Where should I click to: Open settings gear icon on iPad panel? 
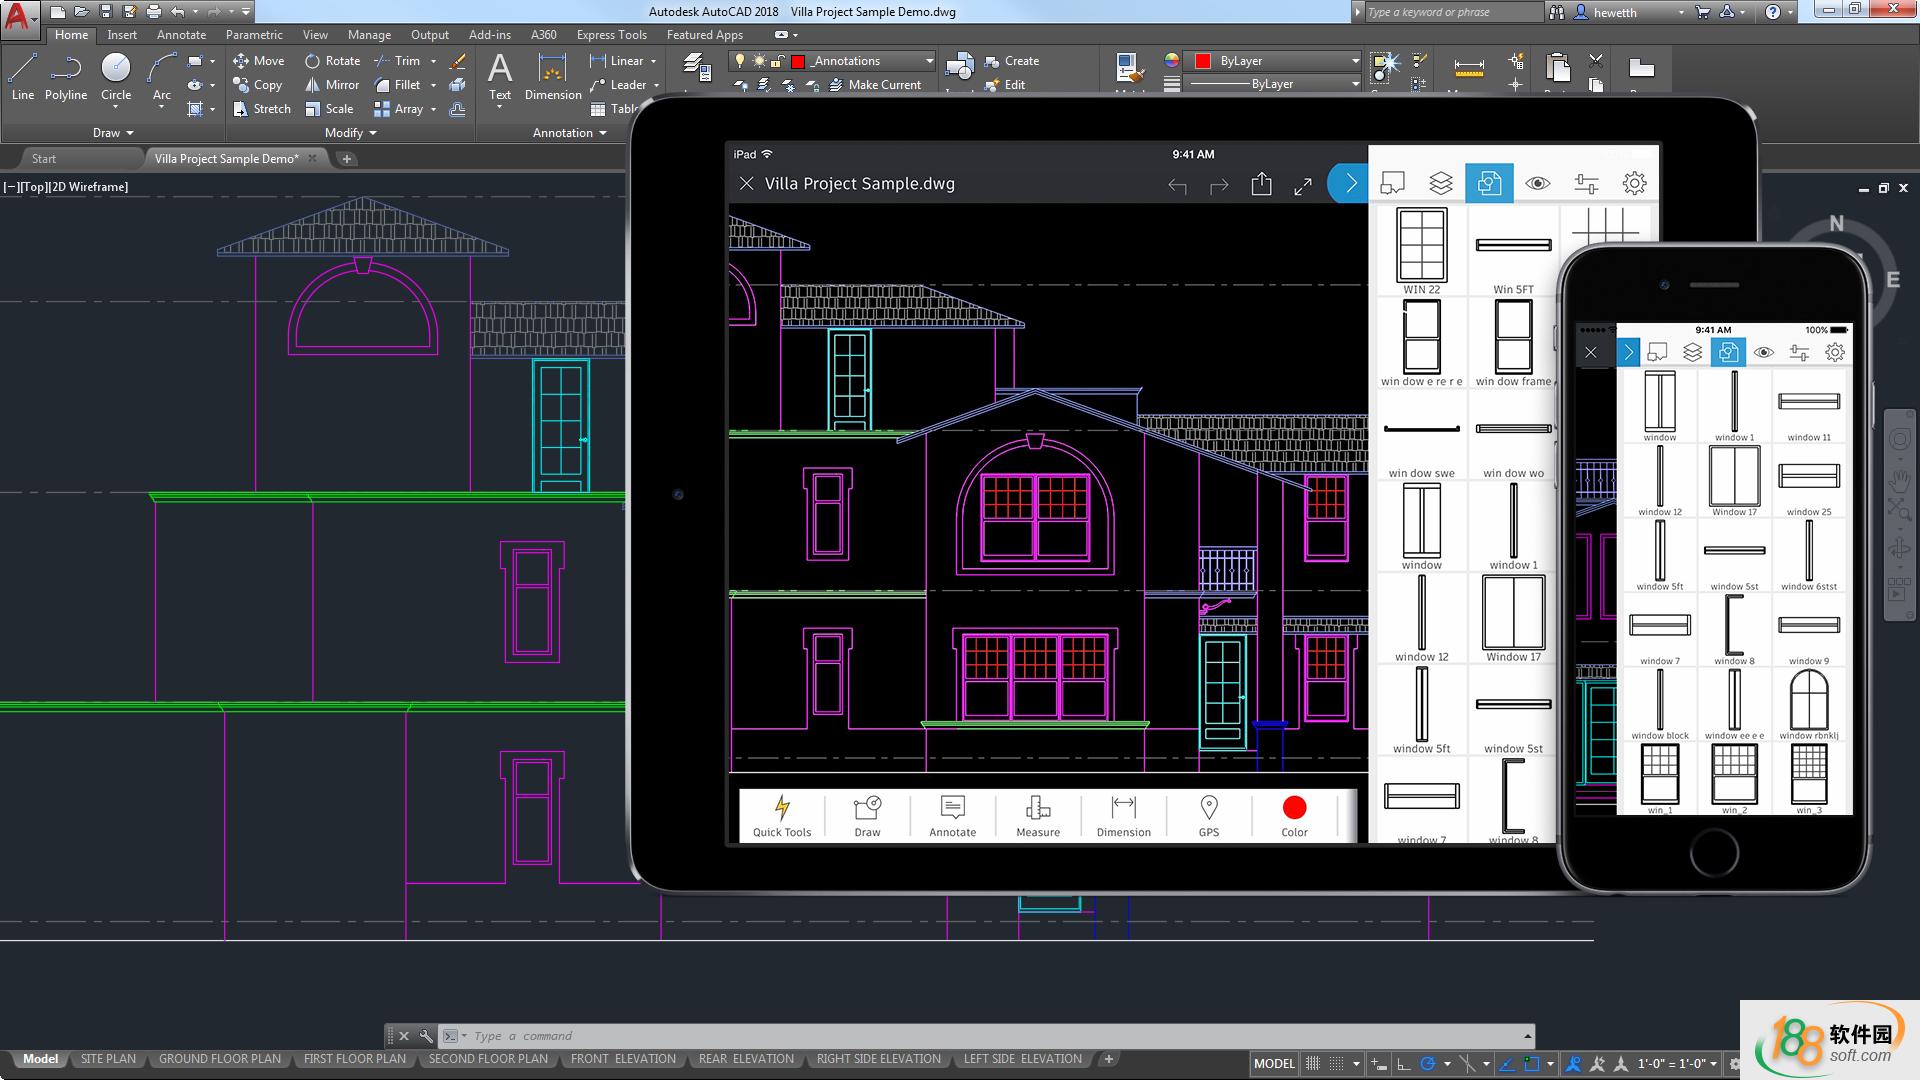[x=1634, y=183]
